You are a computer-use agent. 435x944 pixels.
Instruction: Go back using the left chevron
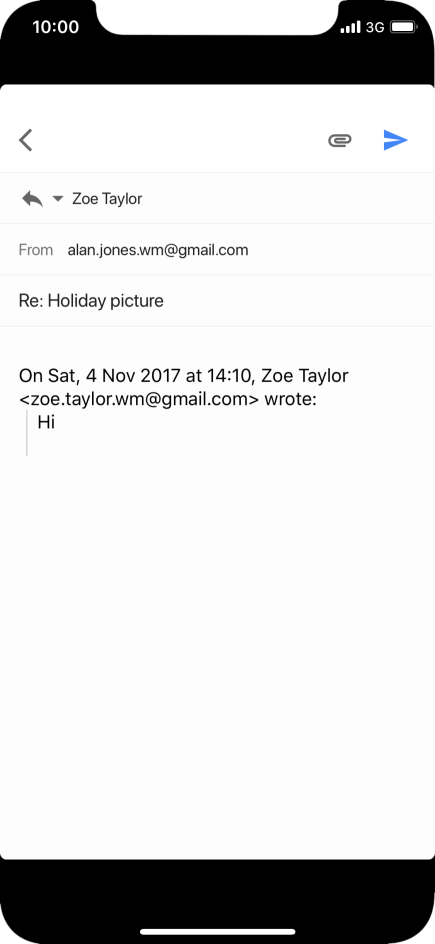tap(25, 140)
